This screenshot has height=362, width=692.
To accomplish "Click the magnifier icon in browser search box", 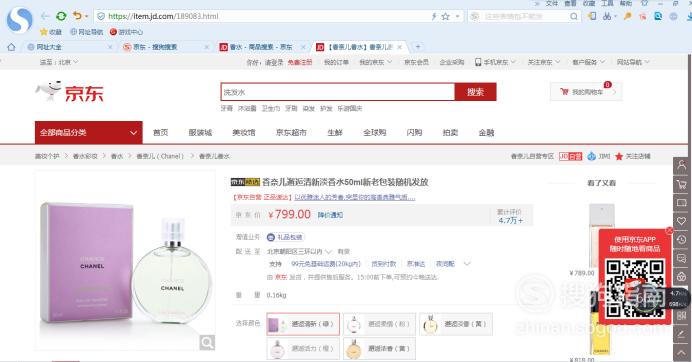I will [x=574, y=16].
